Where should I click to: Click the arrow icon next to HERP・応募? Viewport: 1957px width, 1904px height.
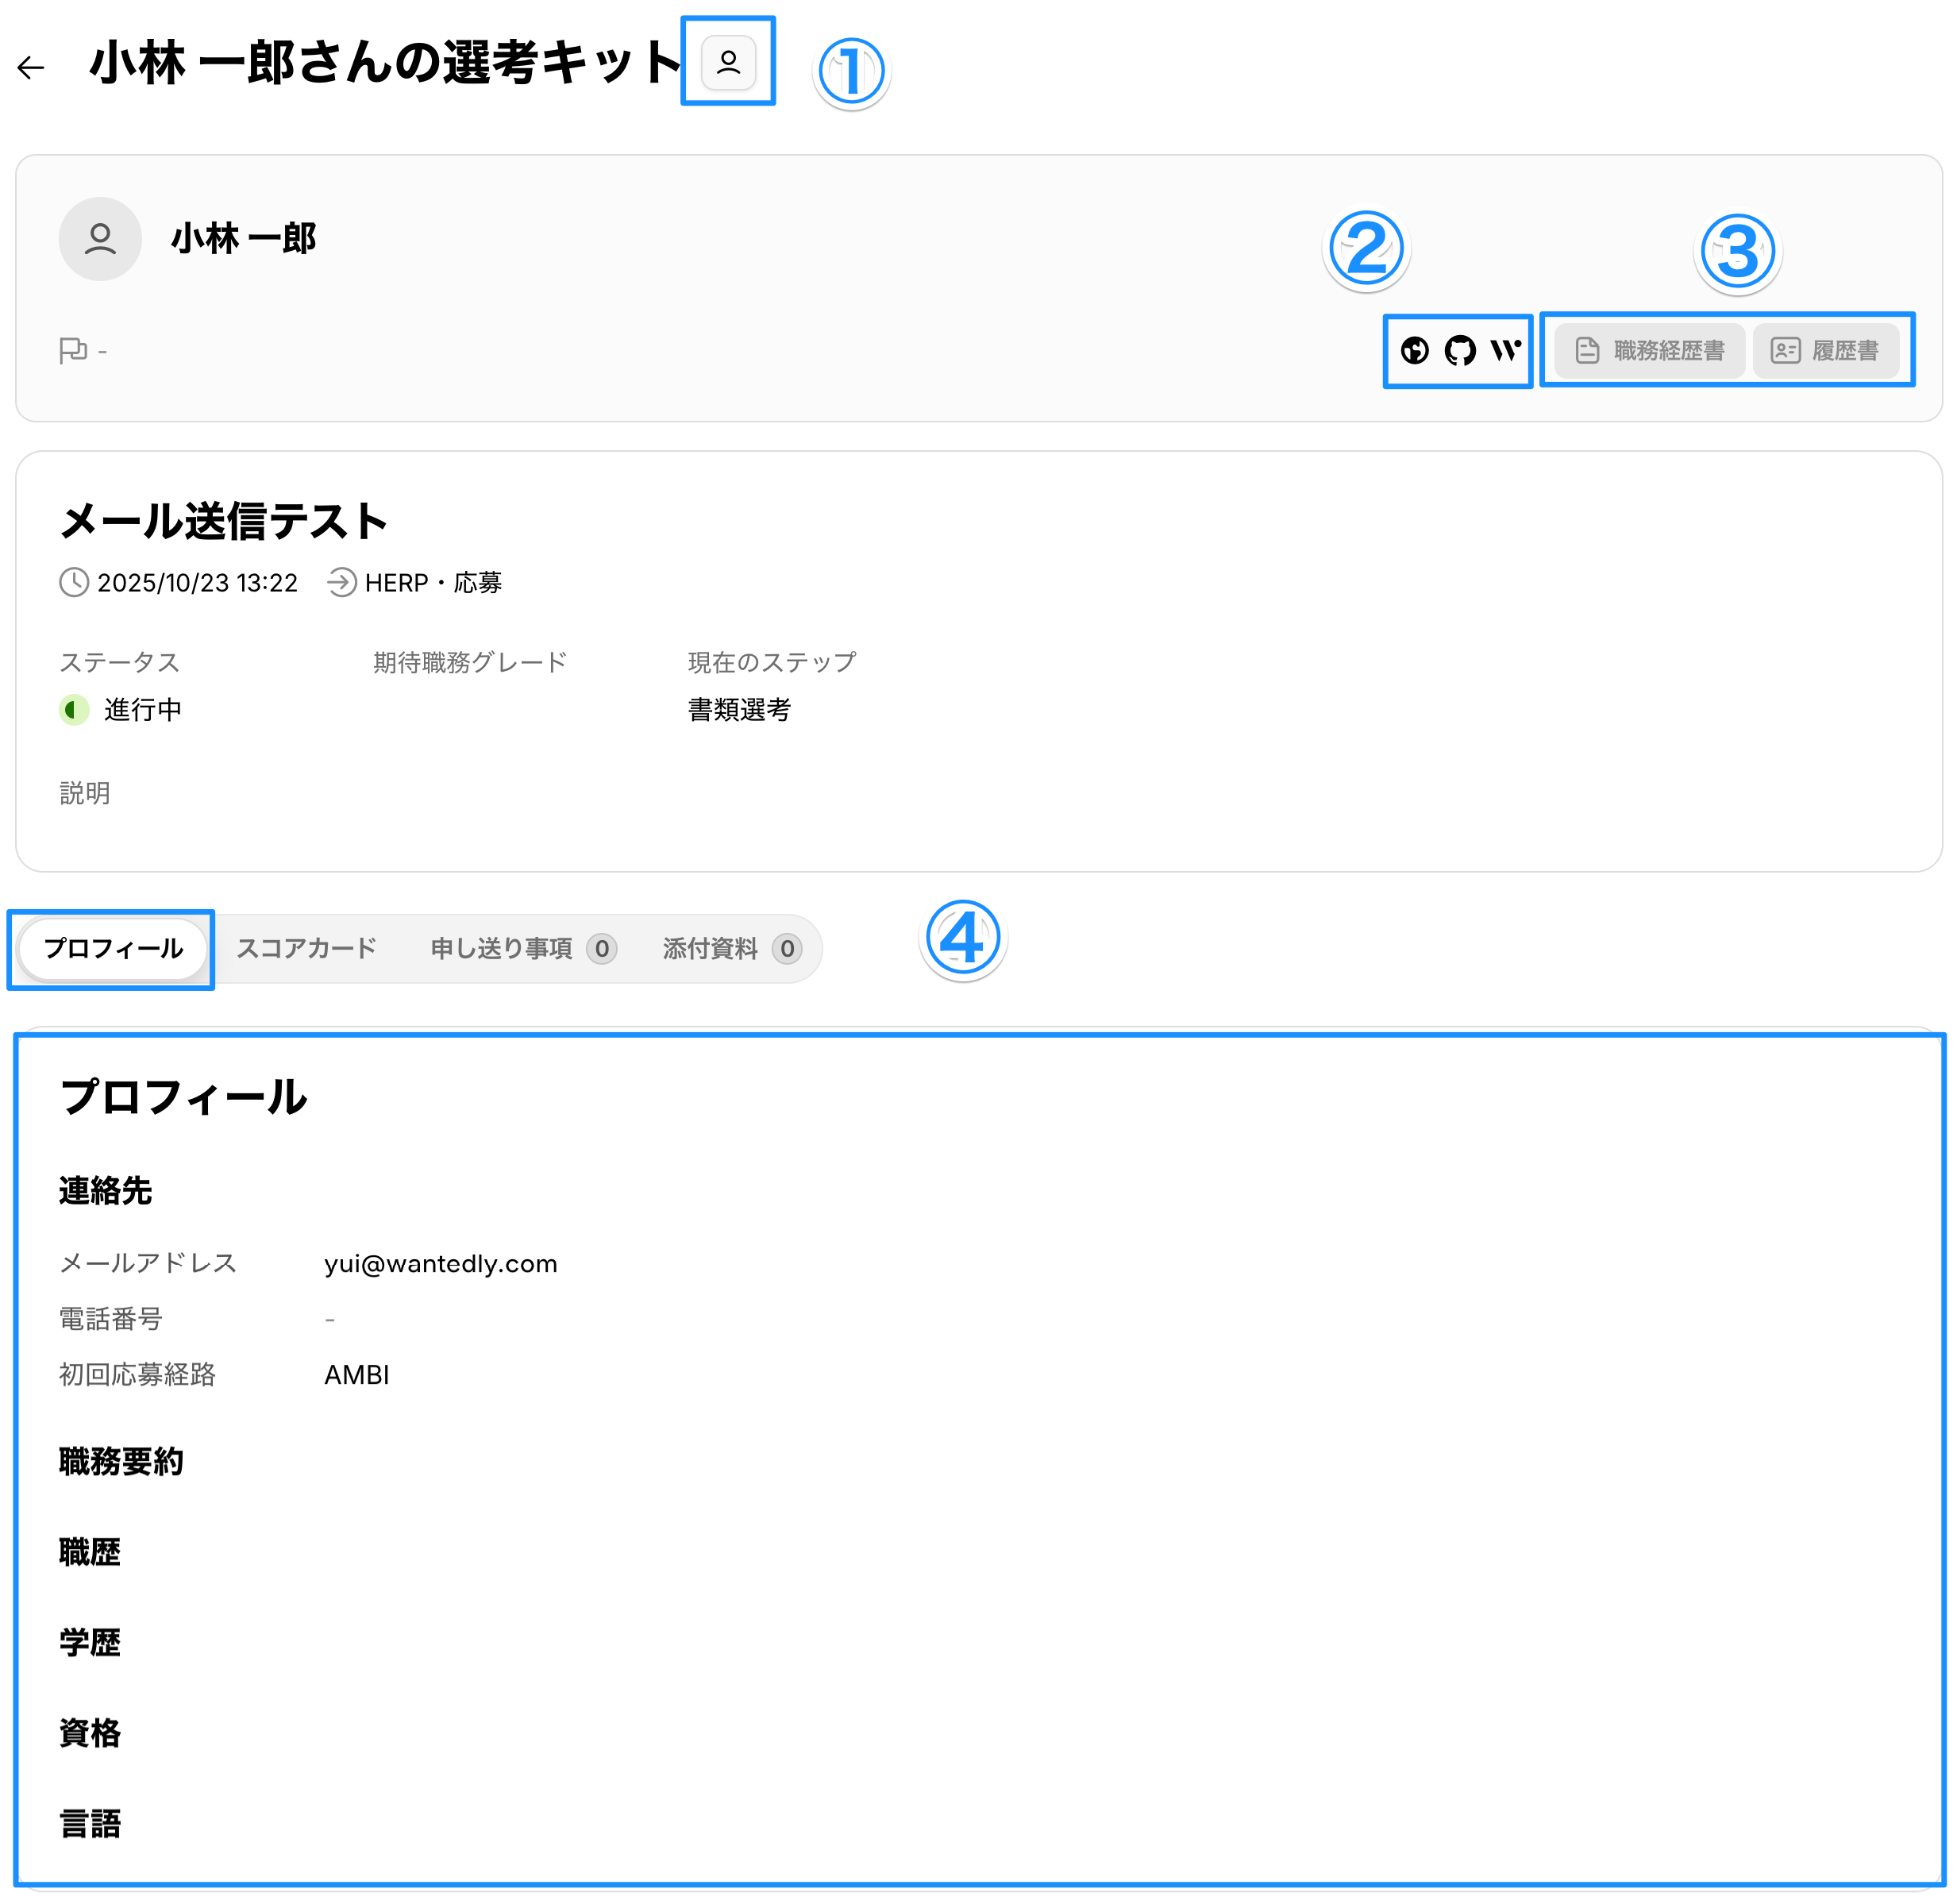[342, 582]
